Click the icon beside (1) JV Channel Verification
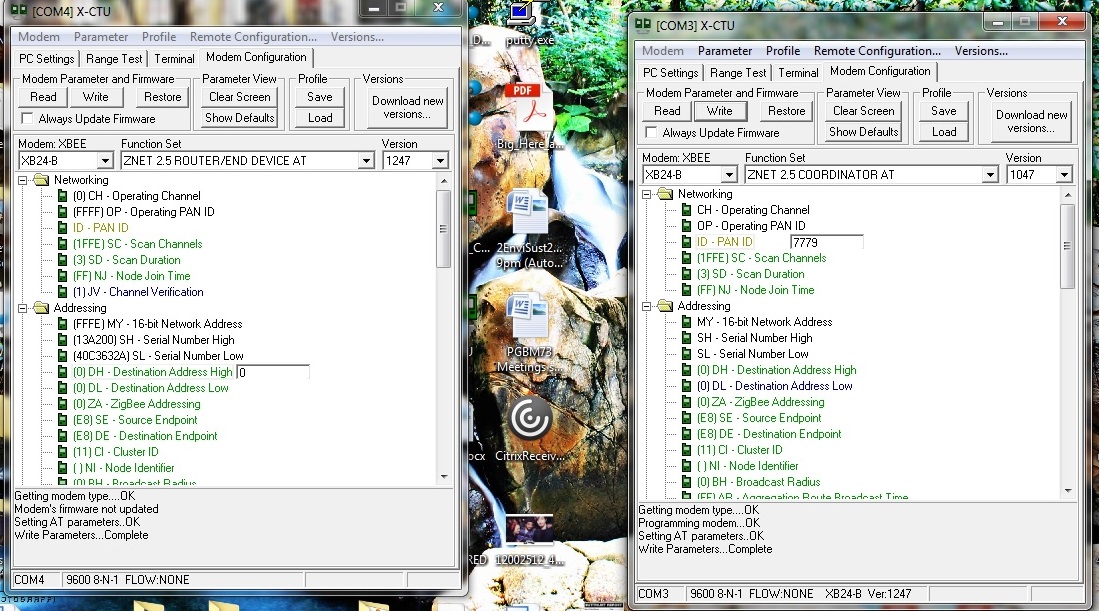Screen dimensions: 1100x611 tap(62, 292)
